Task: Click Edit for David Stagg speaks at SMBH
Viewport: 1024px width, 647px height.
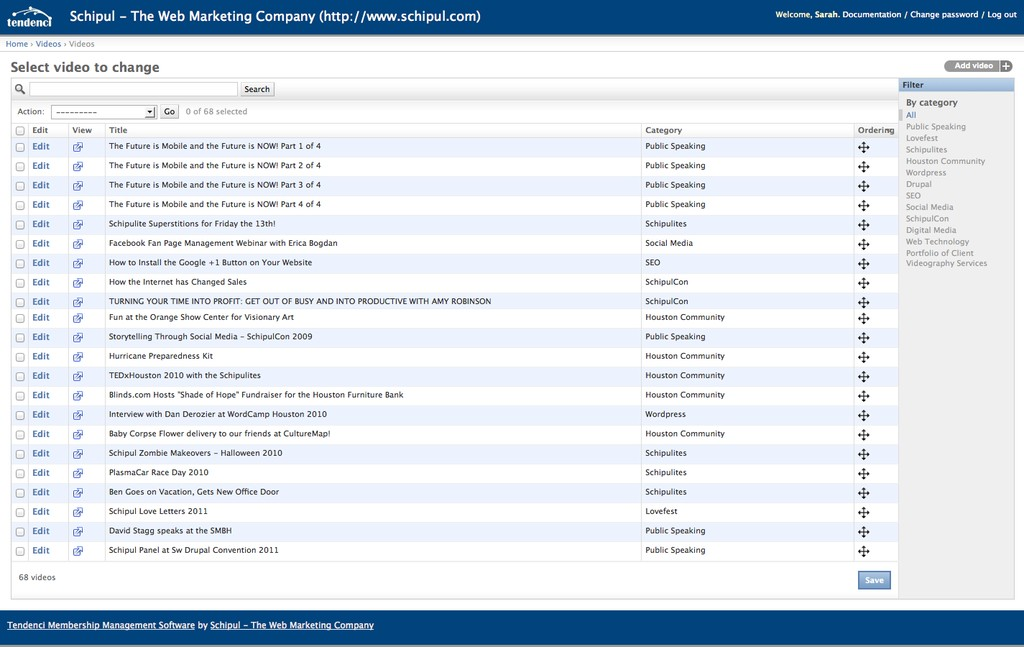Action: pos(40,531)
